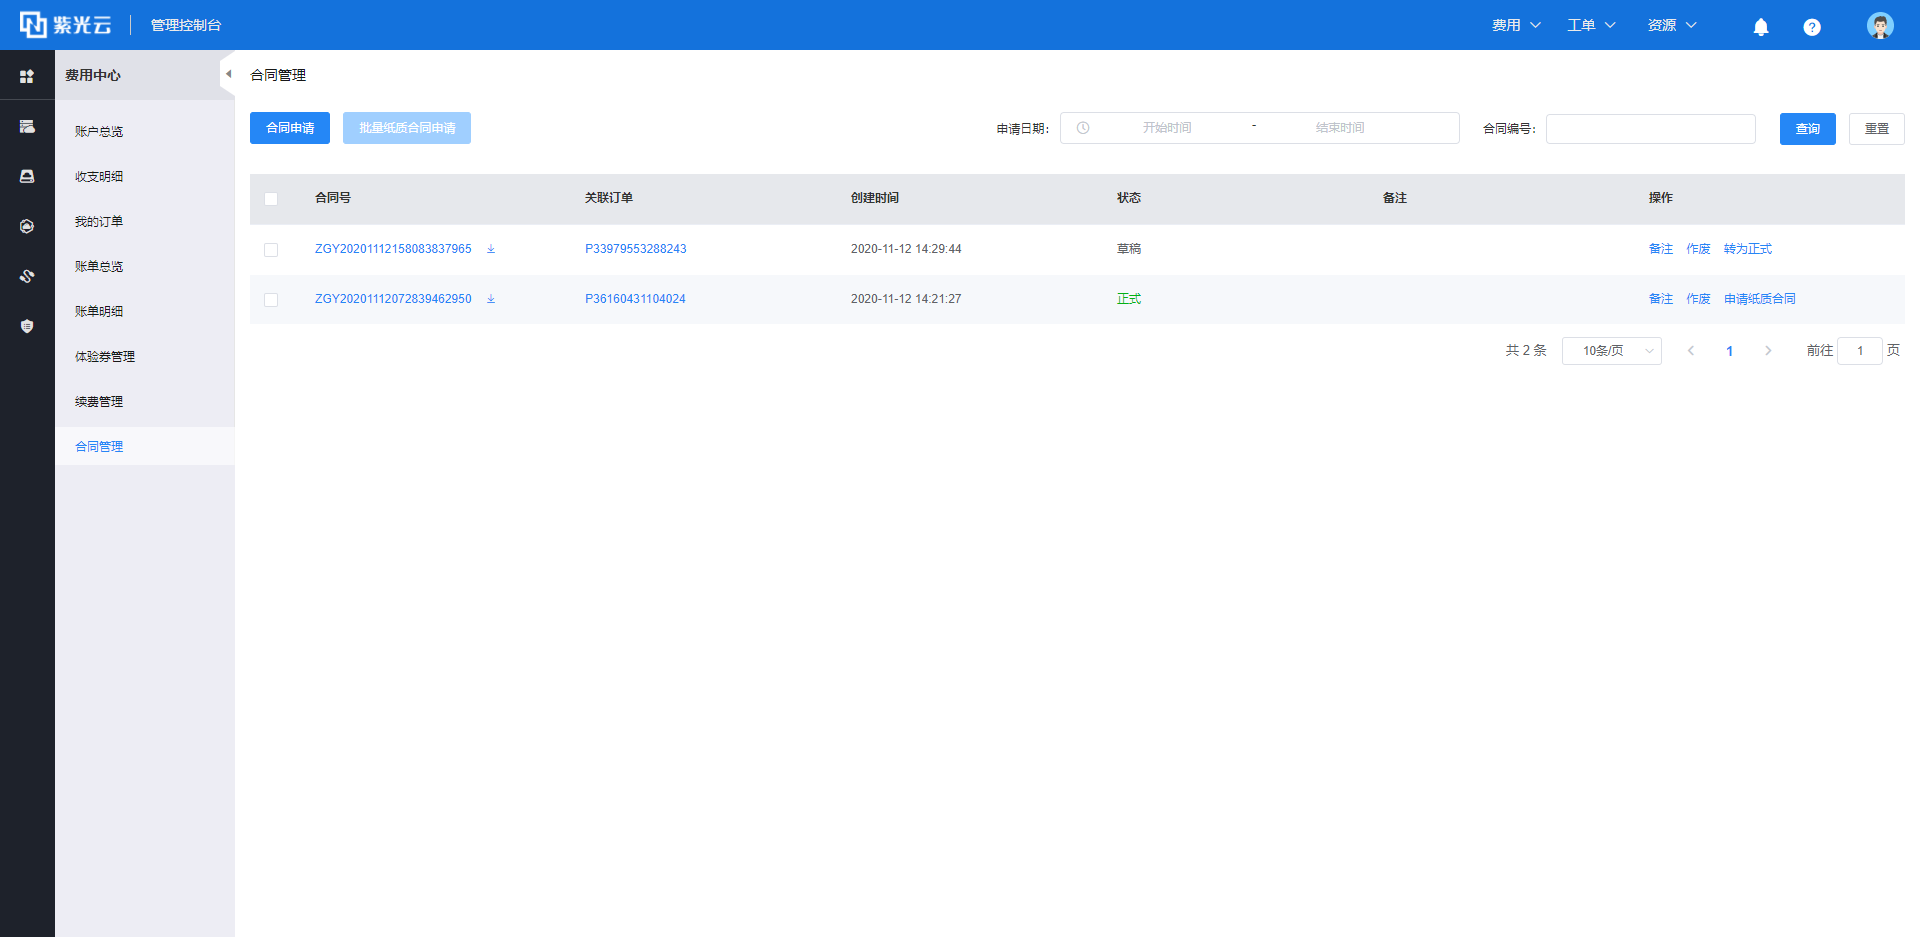Select page 1 in pagination

coord(1729,351)
